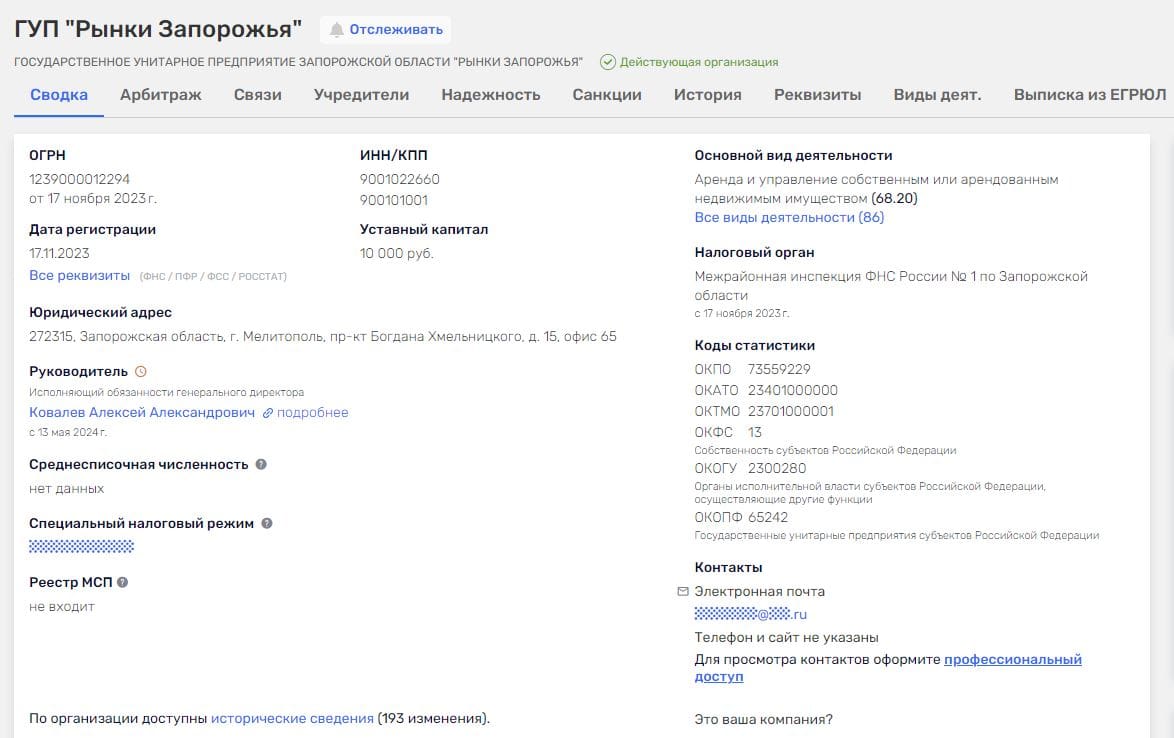The height and width of the screenshot is (738, 1174).
Task: Open the Учредители tab
Action: click(361, 95)
